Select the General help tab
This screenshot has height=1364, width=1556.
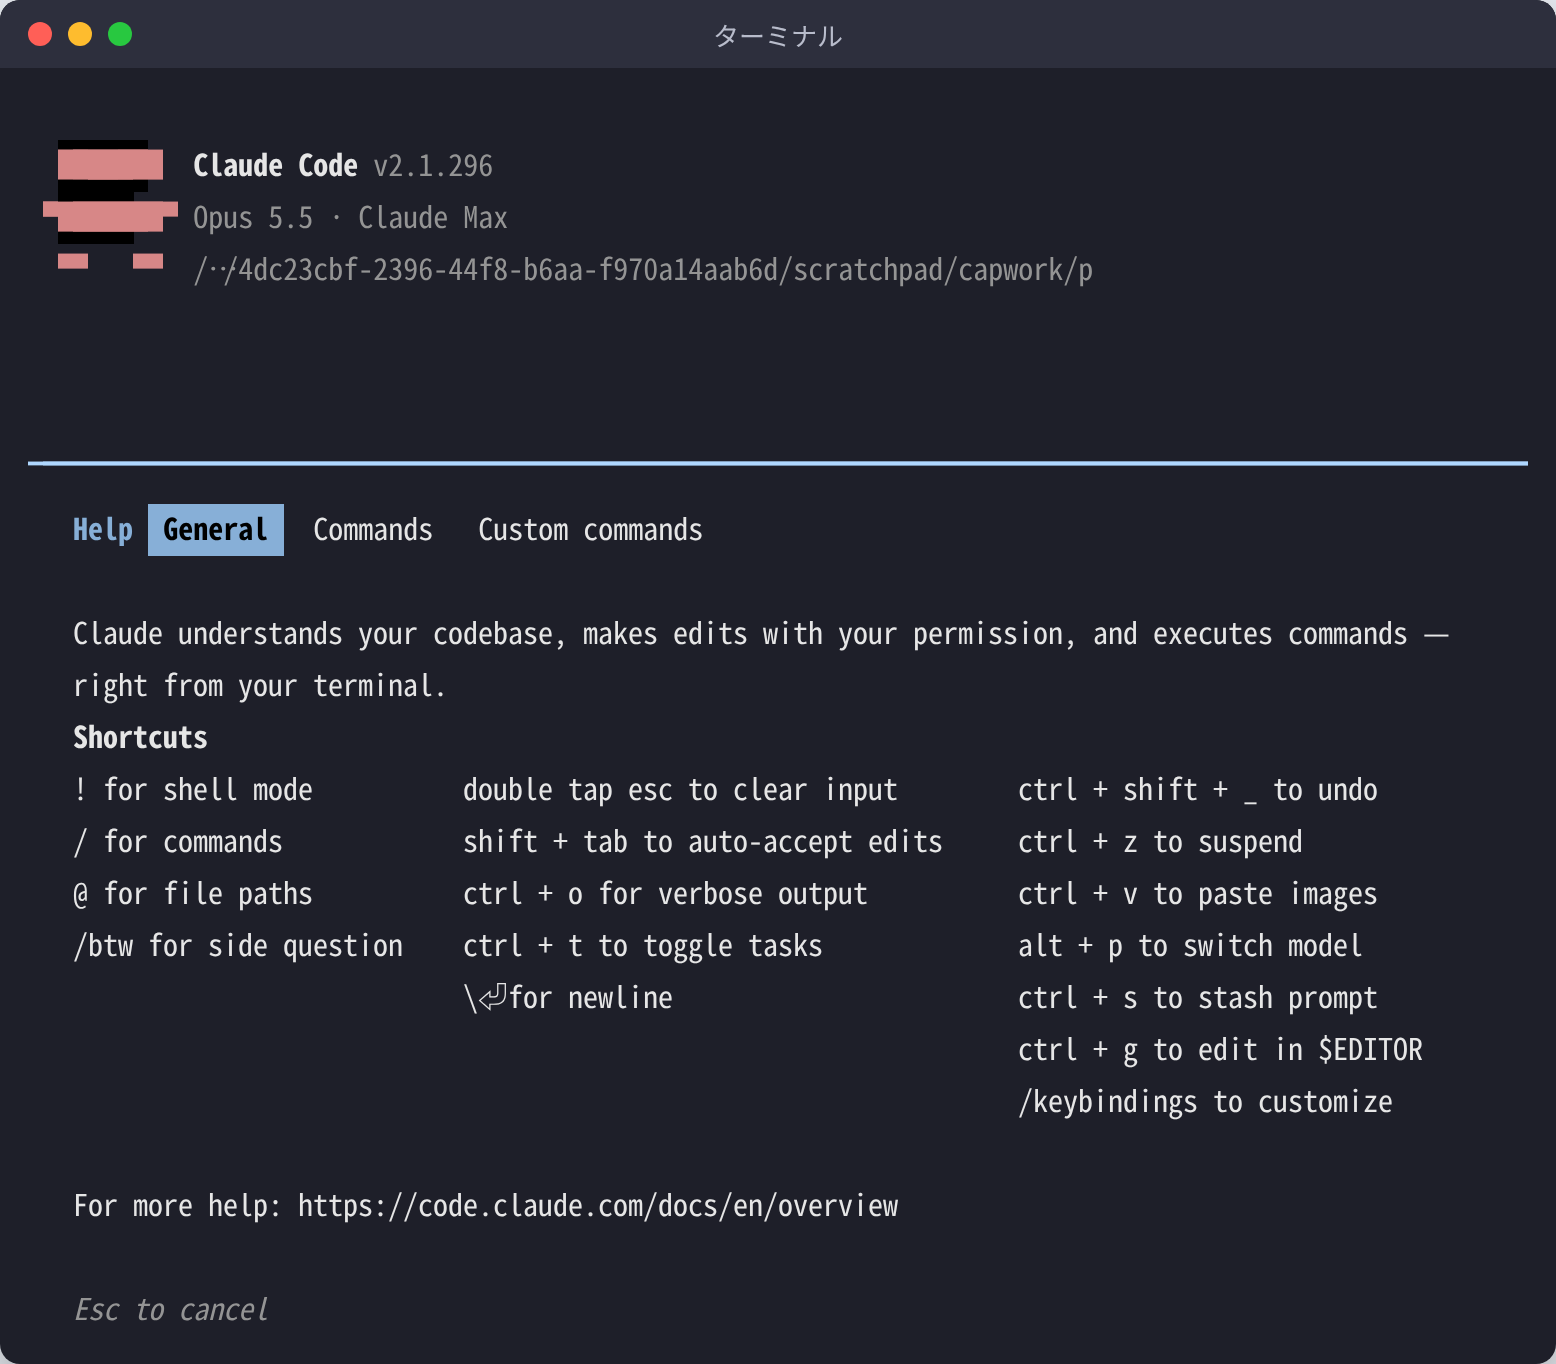[216, 530]
